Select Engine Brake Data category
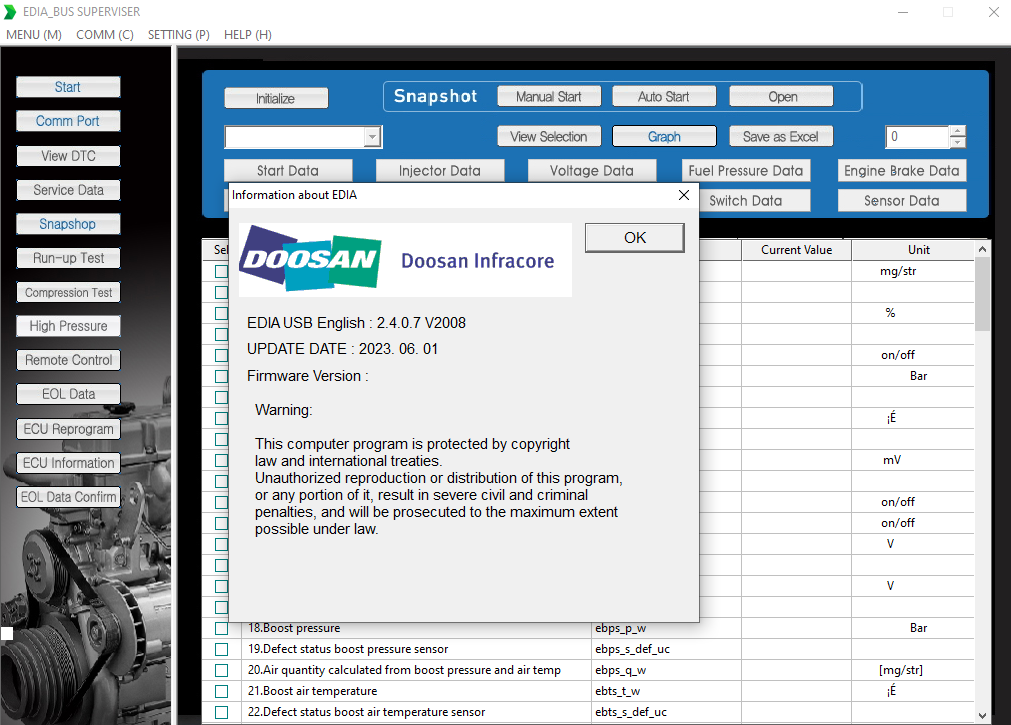 (901, 171)
